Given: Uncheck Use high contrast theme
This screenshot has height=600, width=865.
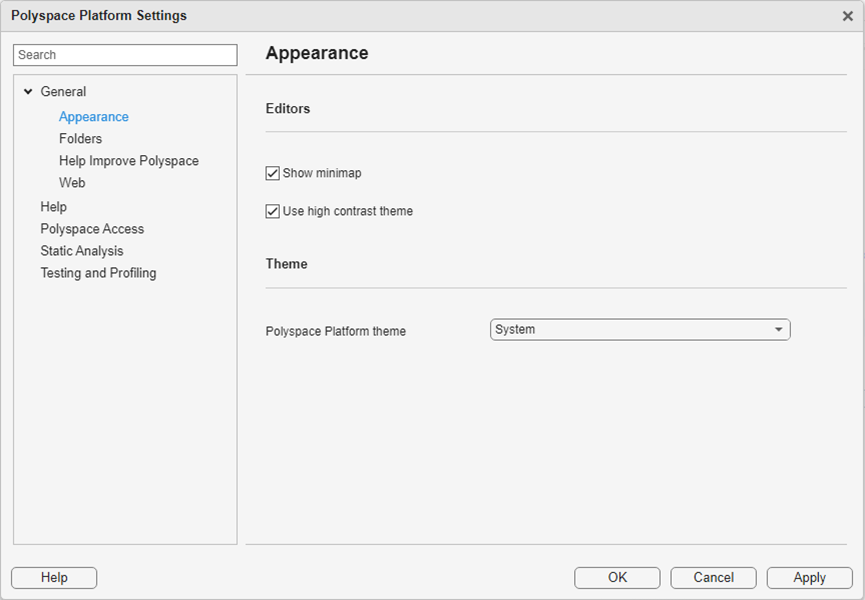Looking at the screenshot, I should (272, 211).
